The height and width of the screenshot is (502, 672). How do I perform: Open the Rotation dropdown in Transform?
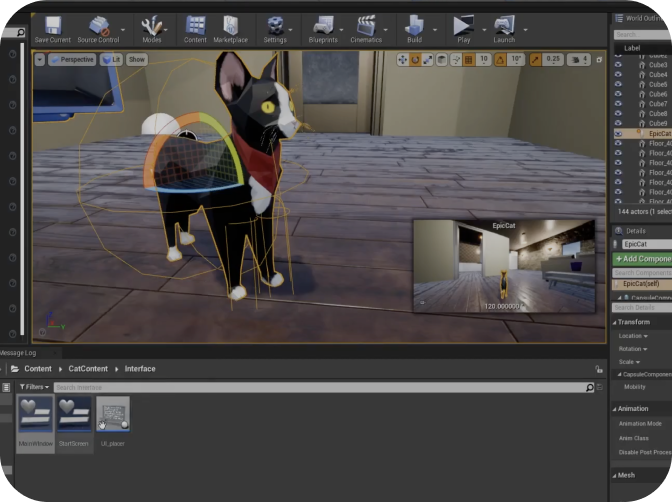(633, 349)
